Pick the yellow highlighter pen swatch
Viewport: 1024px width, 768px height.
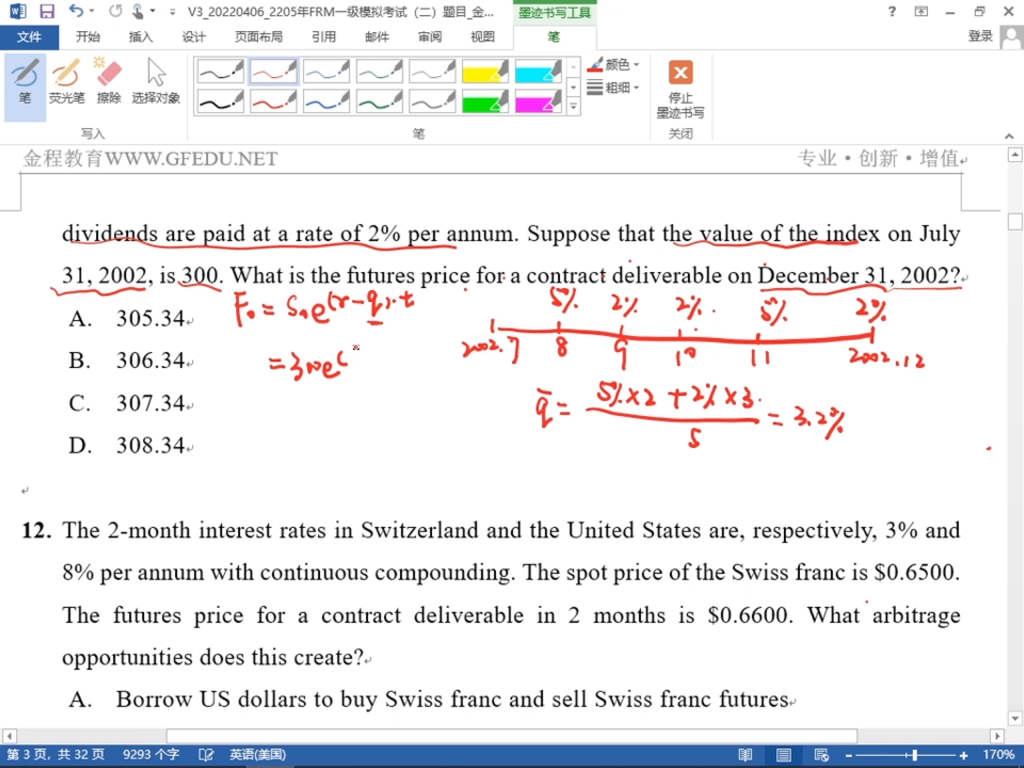(485, 72)
